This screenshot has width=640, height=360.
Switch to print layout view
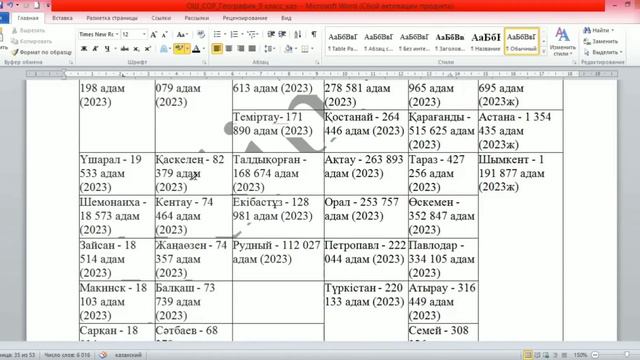coord(528,355)
